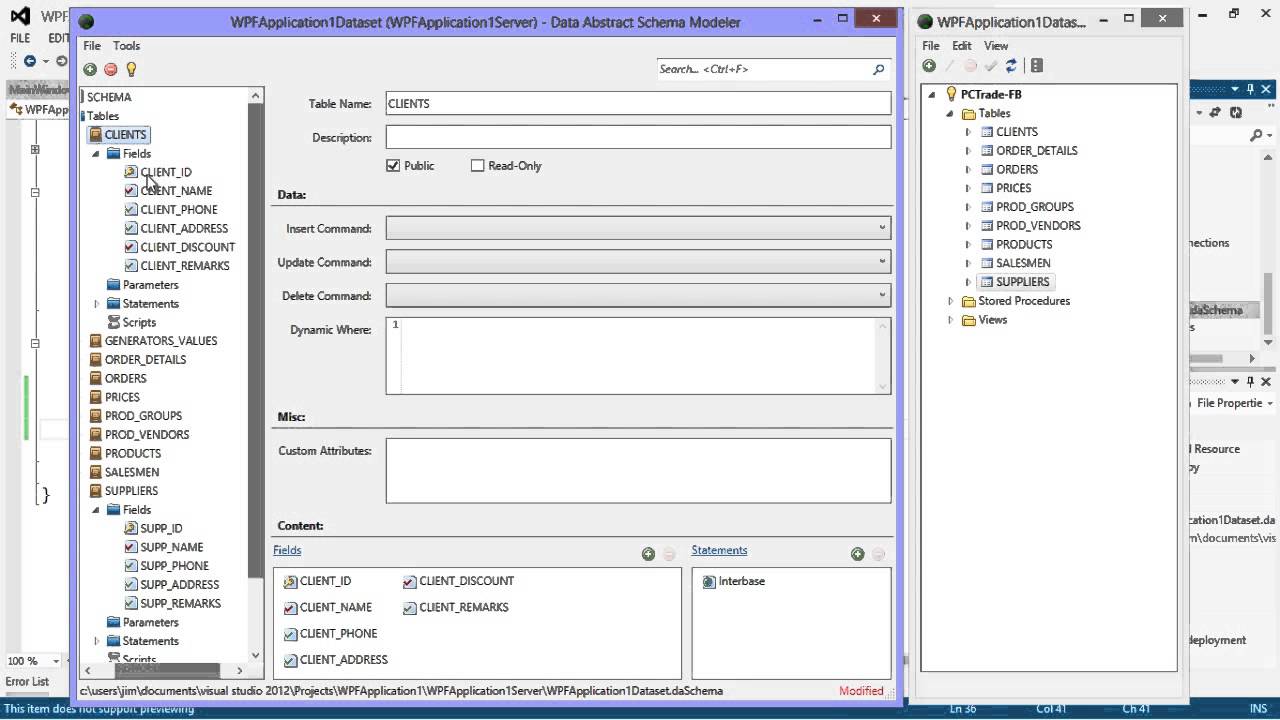This screenshot has height=720, width=1280.
Task: Click the ORDER_DETAILS table icon in PCTrade-FB tree
Action: tap(987, 151)
